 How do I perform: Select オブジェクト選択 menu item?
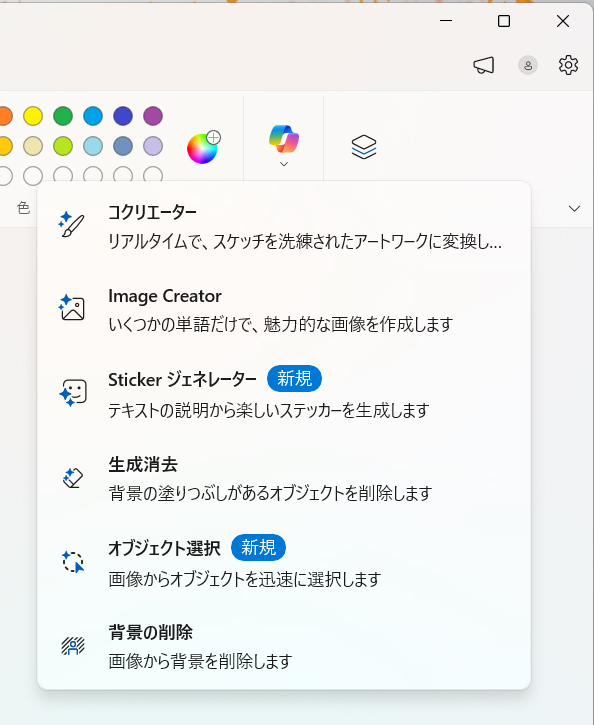pyautogui.click(x=284, y=562)
